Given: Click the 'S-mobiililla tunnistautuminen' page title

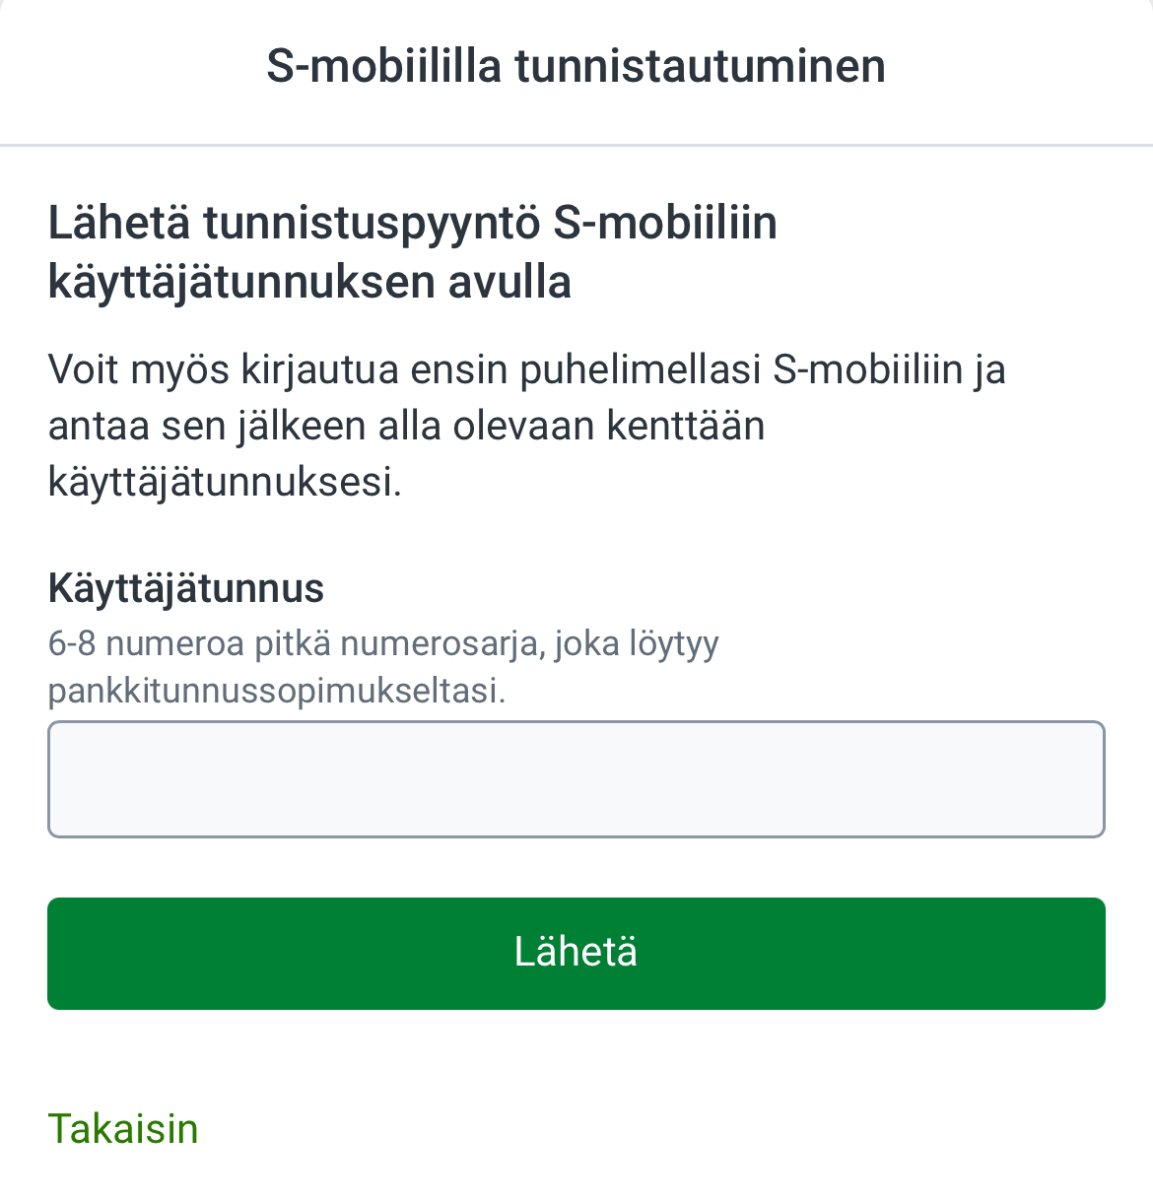Looking at the screenshot, I should click(576, 66).
